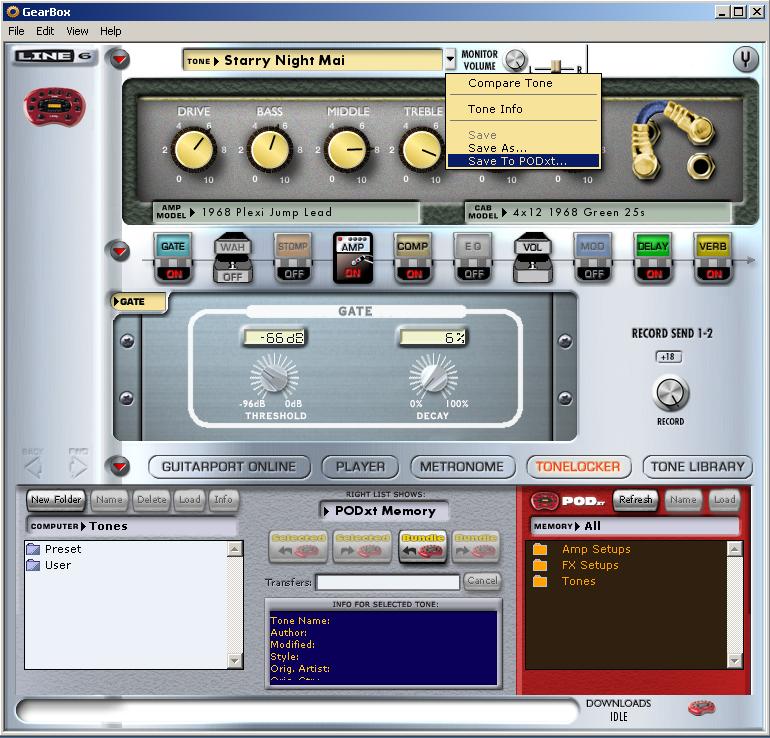Viewport: 770px width, 738px height.
Task: Open the Tone name dropdown arrow
Action: 450,60
